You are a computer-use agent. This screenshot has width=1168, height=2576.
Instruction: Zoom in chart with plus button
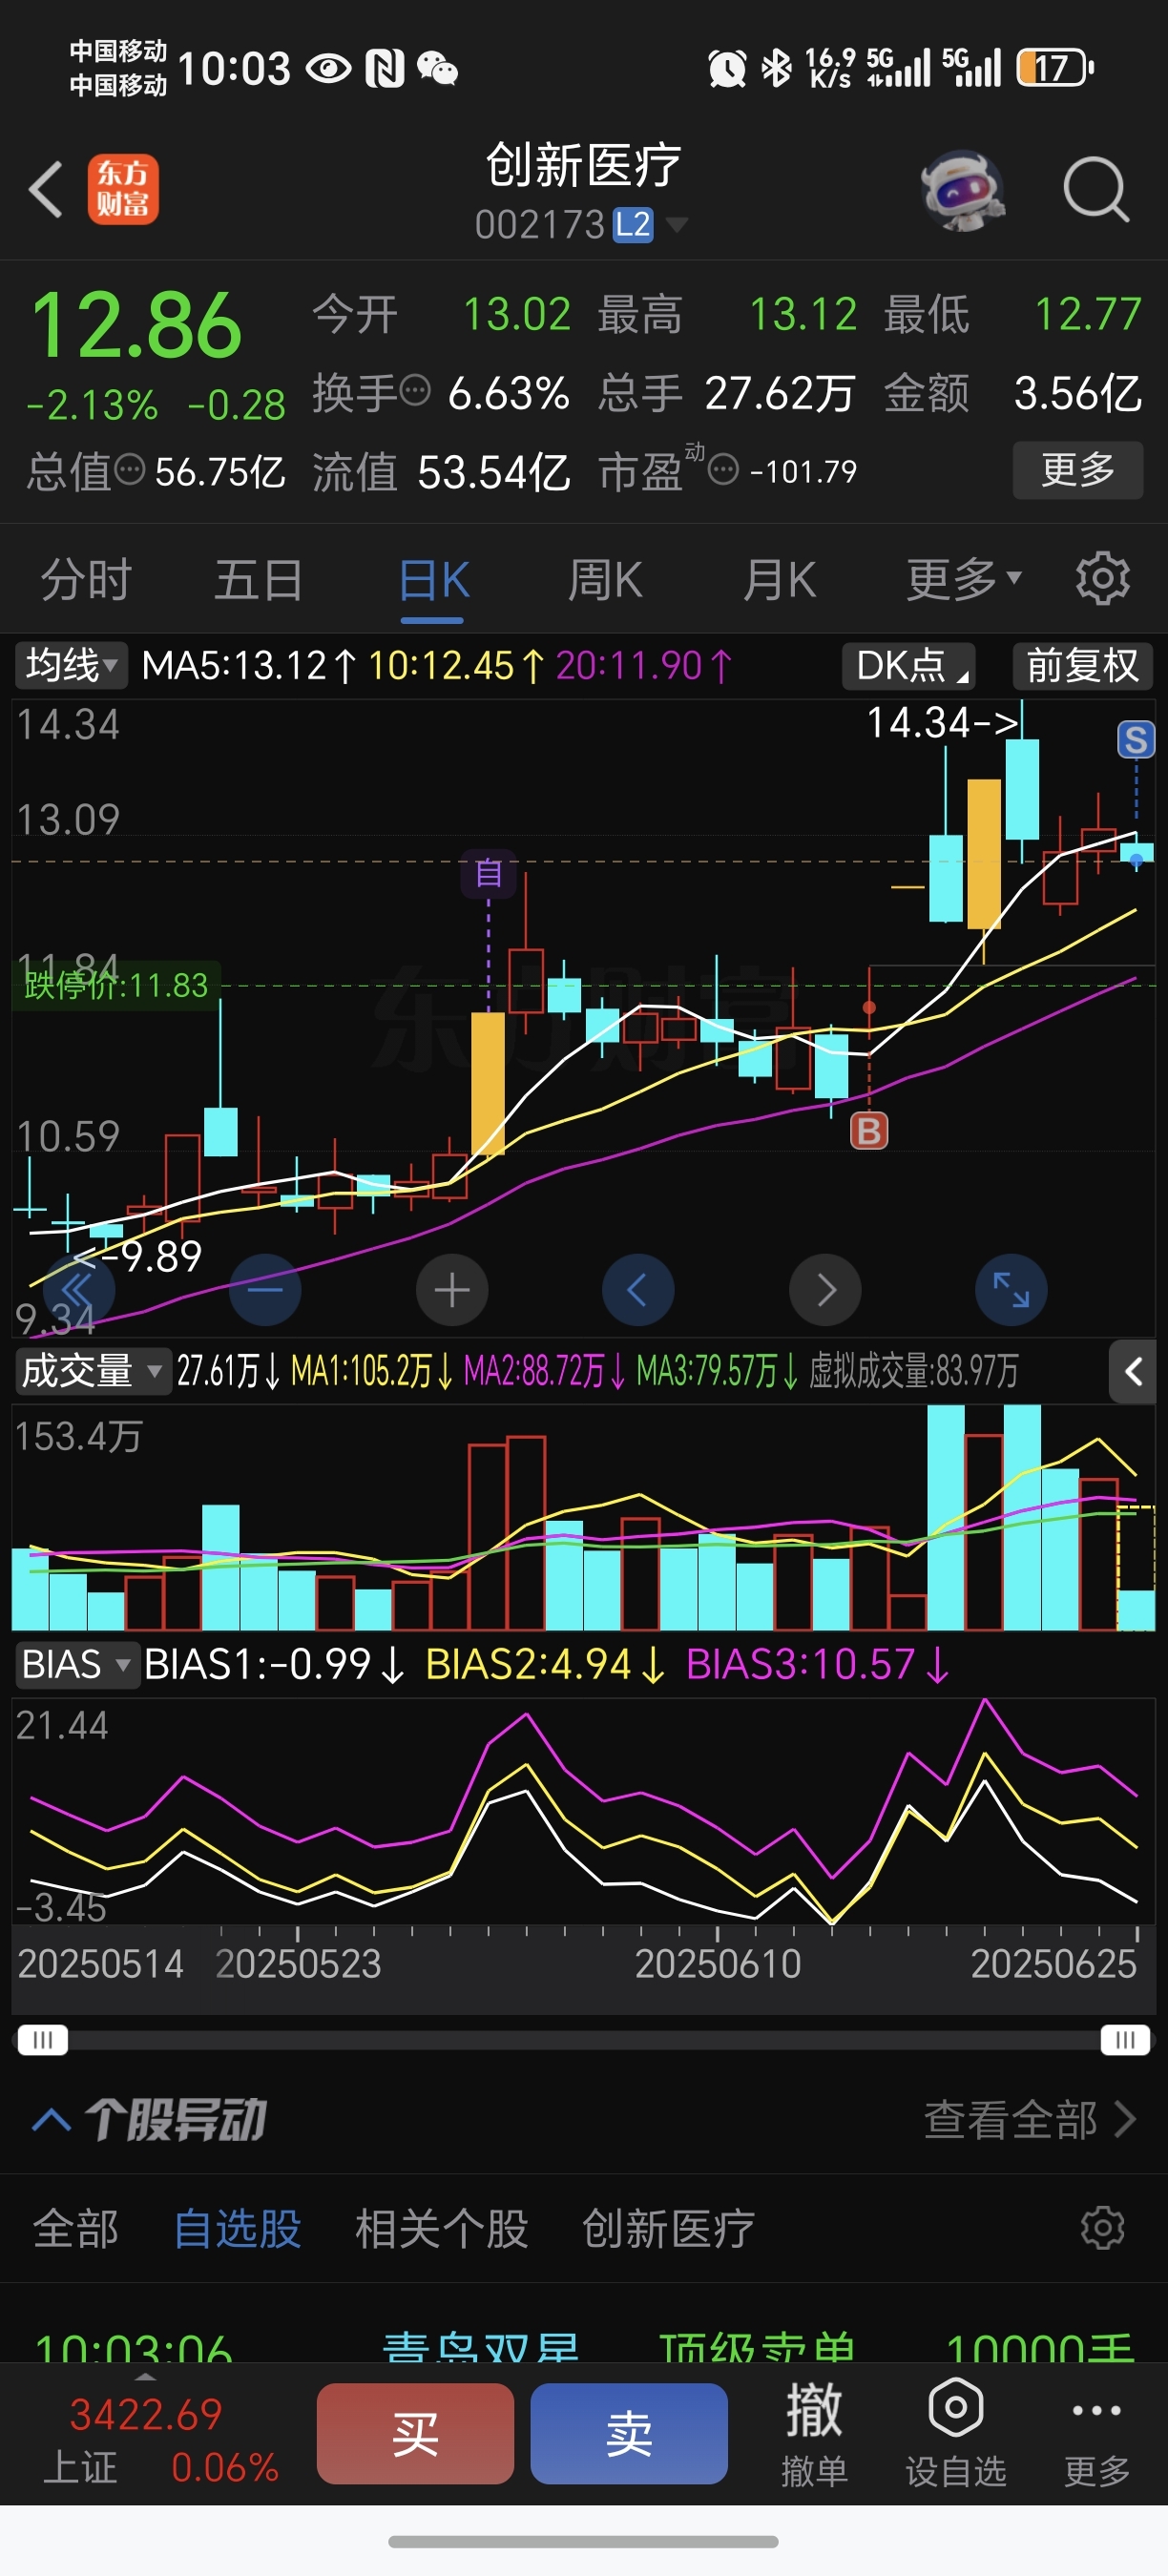452,1290
